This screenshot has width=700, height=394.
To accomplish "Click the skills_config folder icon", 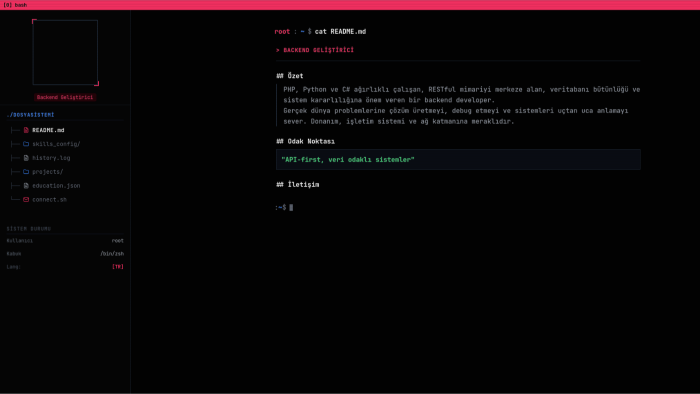I will [26, 144].
